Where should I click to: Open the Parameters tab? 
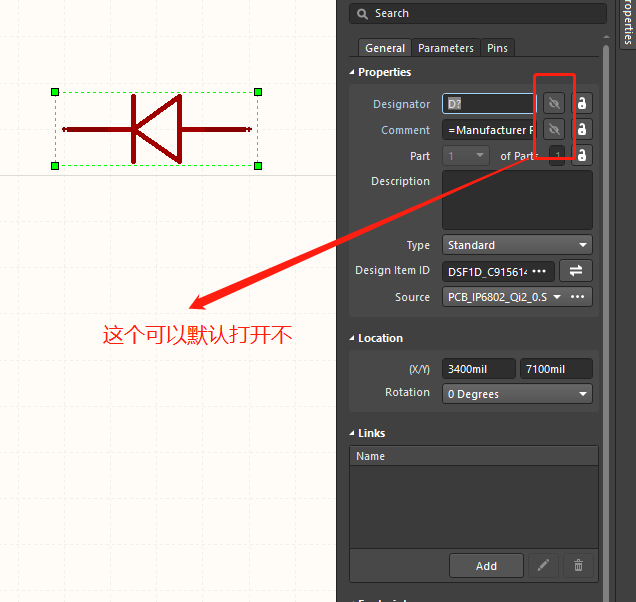pos(446,48)
